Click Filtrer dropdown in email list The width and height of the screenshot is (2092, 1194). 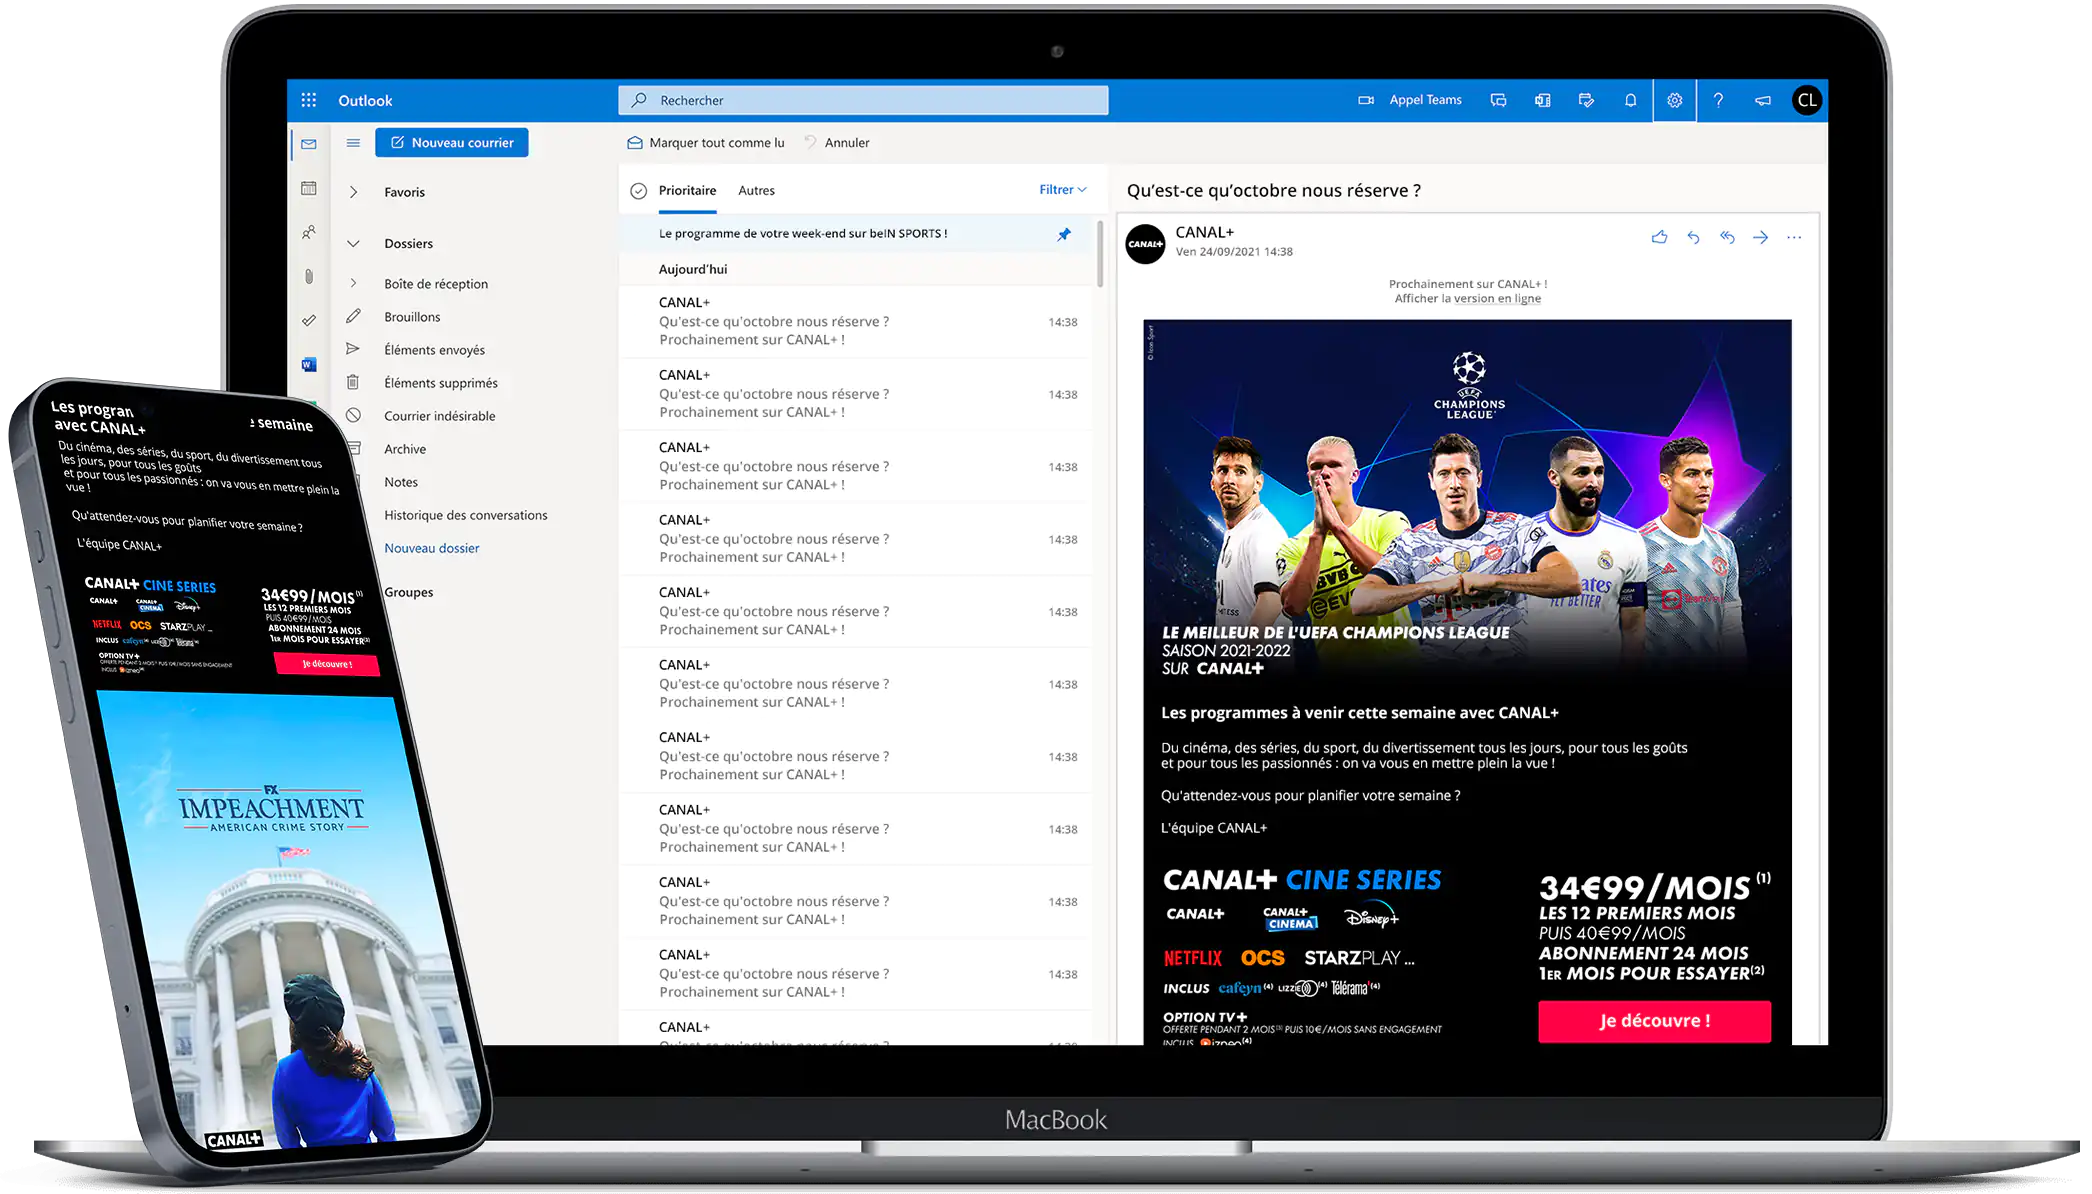coord(1060,188)
